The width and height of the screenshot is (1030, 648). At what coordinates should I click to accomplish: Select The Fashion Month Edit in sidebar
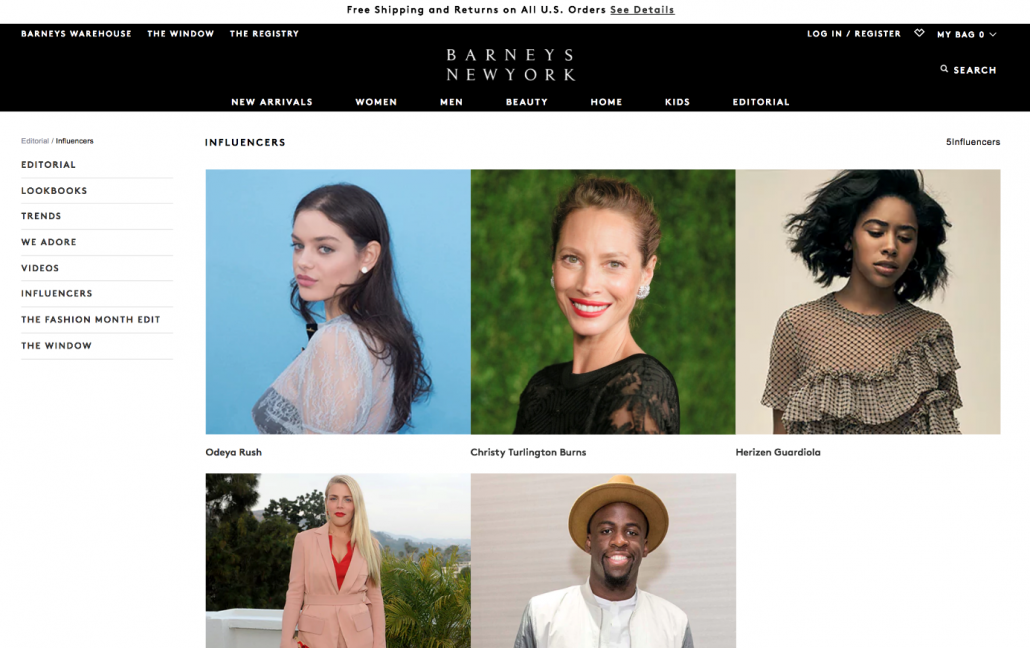[x=91, y=319]
